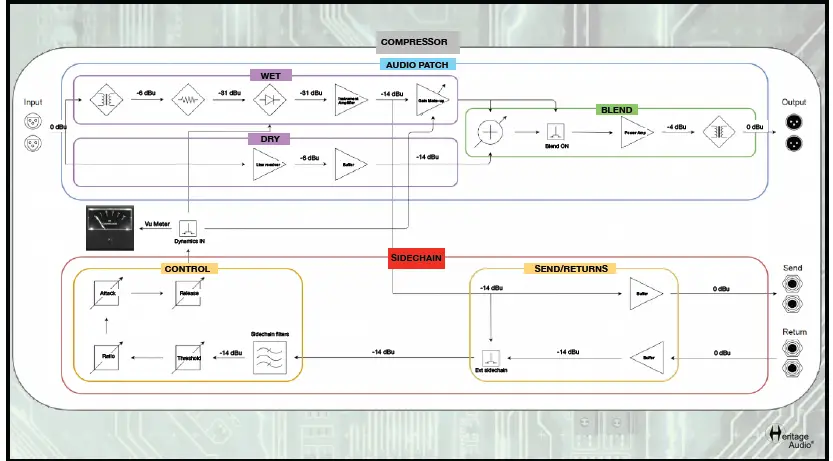The image size is (833, 461).
Task: Toggle the Ext sidechain switch
Action: [490, 357]
